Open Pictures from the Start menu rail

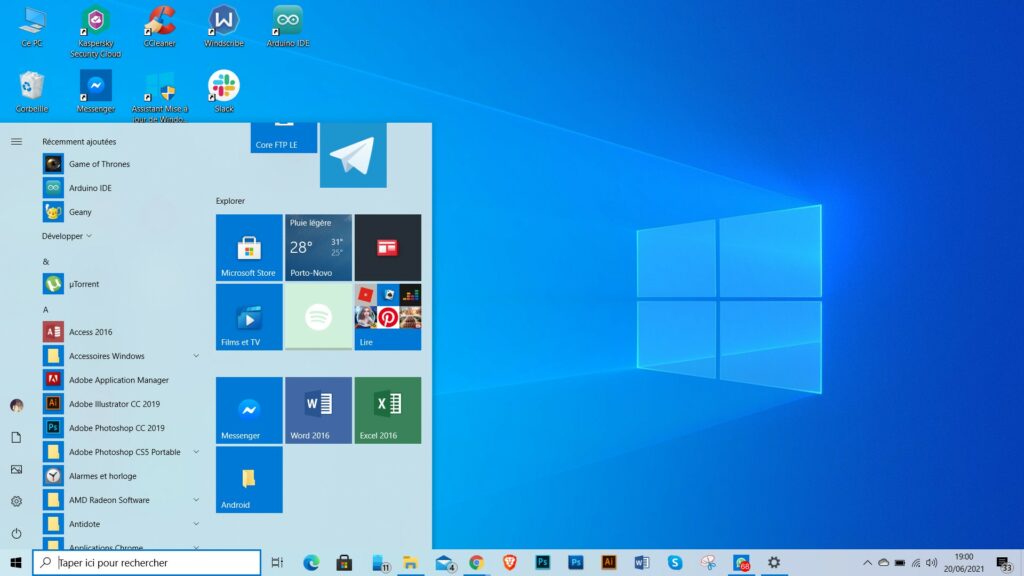click(16, 470)
